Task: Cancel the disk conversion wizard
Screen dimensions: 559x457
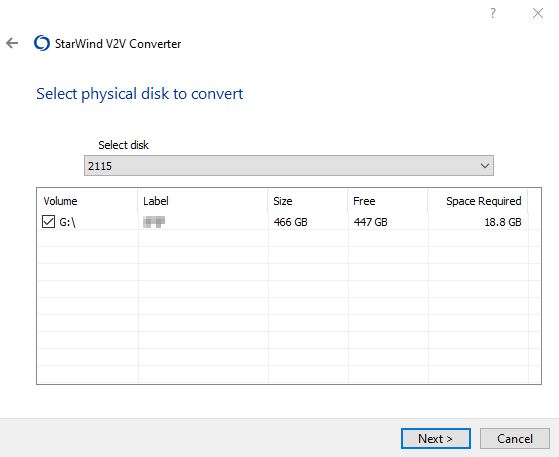Action: coord(515,438)
